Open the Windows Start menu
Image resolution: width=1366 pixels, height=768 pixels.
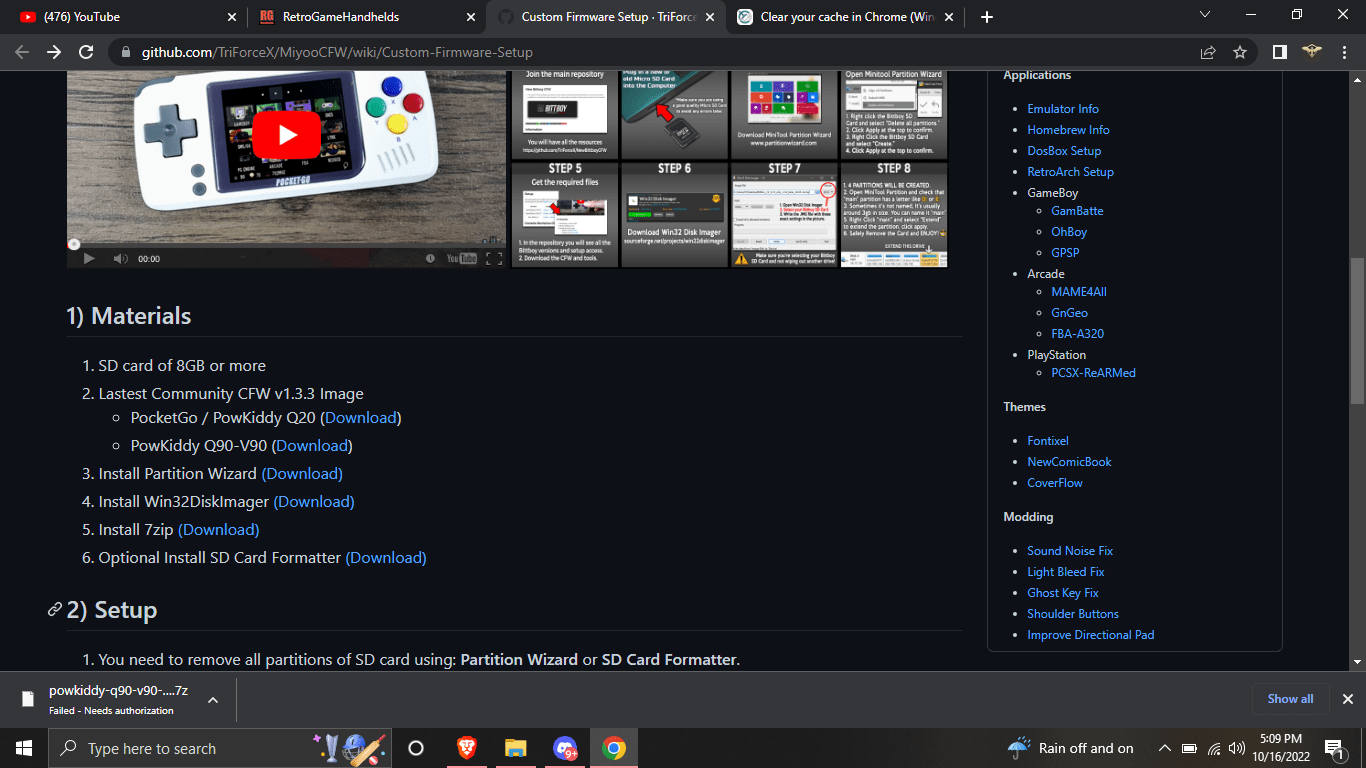[24, 748]
